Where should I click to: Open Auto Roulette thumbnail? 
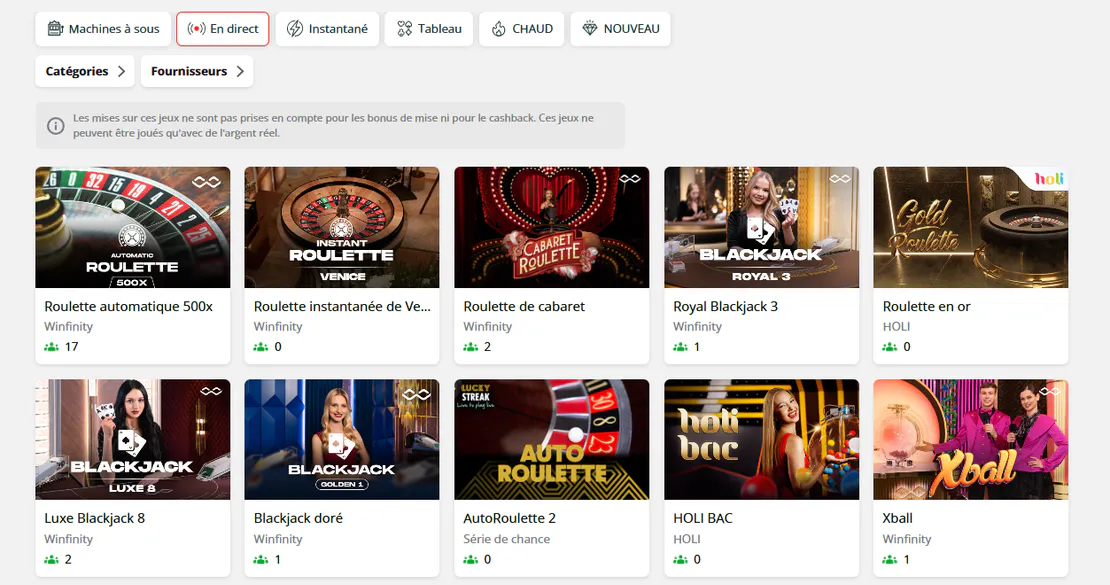pos(551,440)
